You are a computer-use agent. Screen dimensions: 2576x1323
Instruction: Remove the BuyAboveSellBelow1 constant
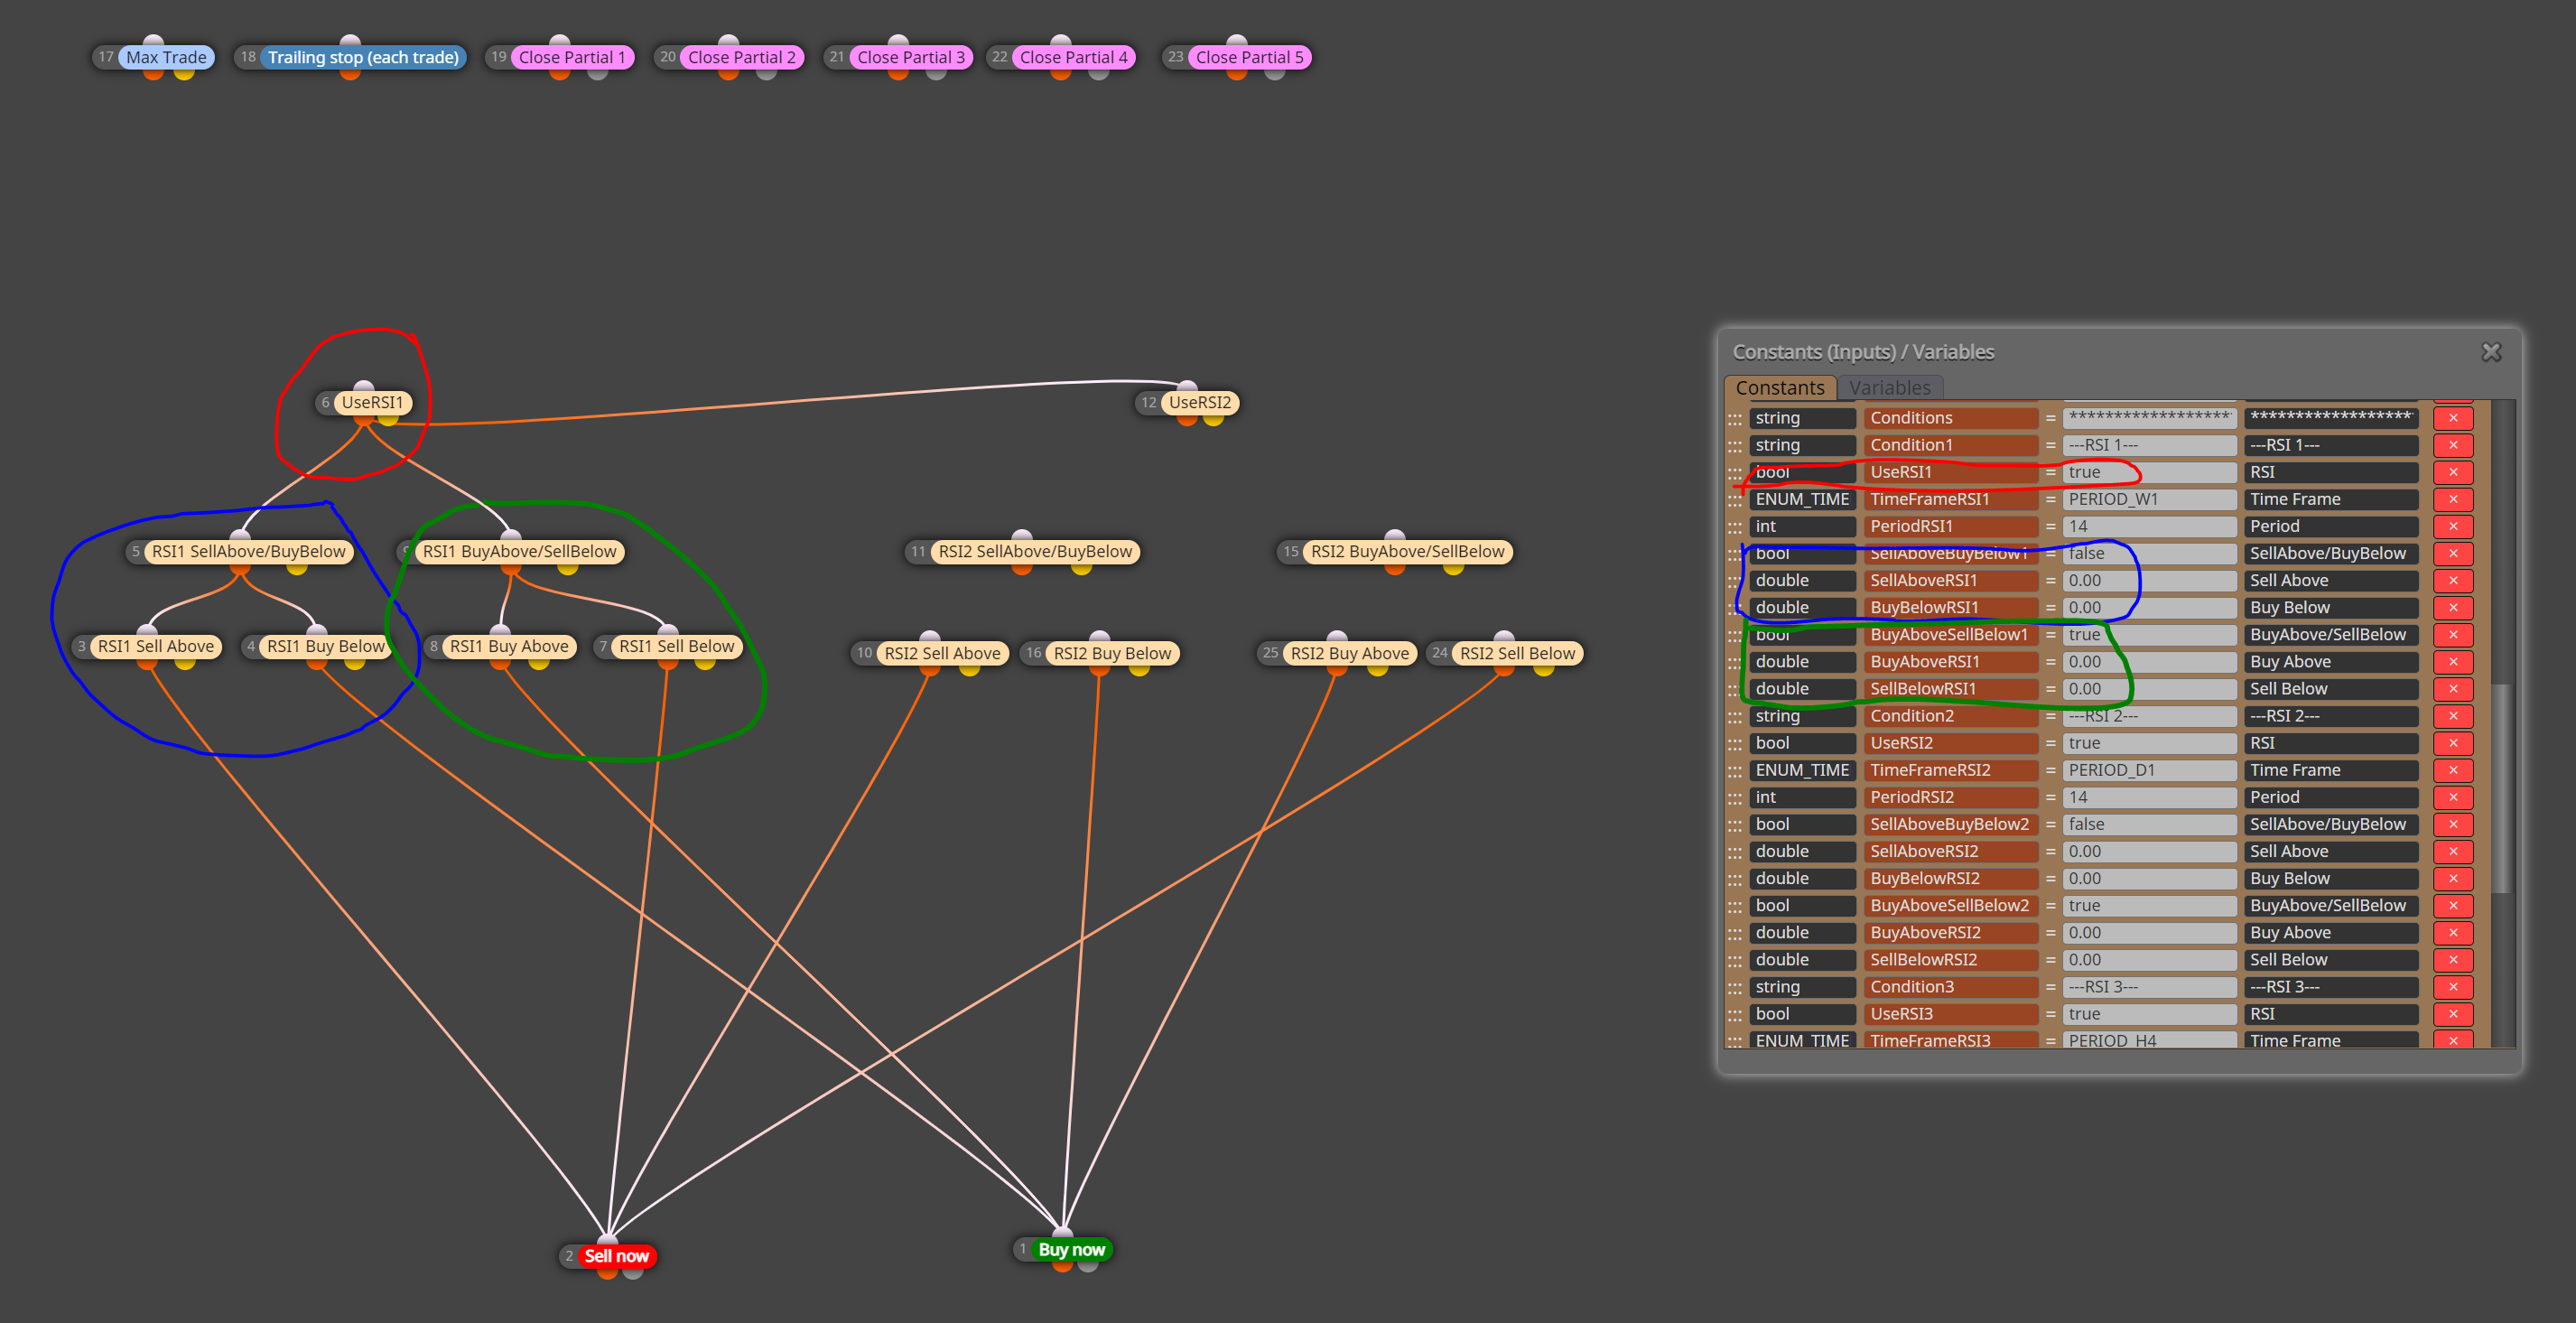point(2452,634)
